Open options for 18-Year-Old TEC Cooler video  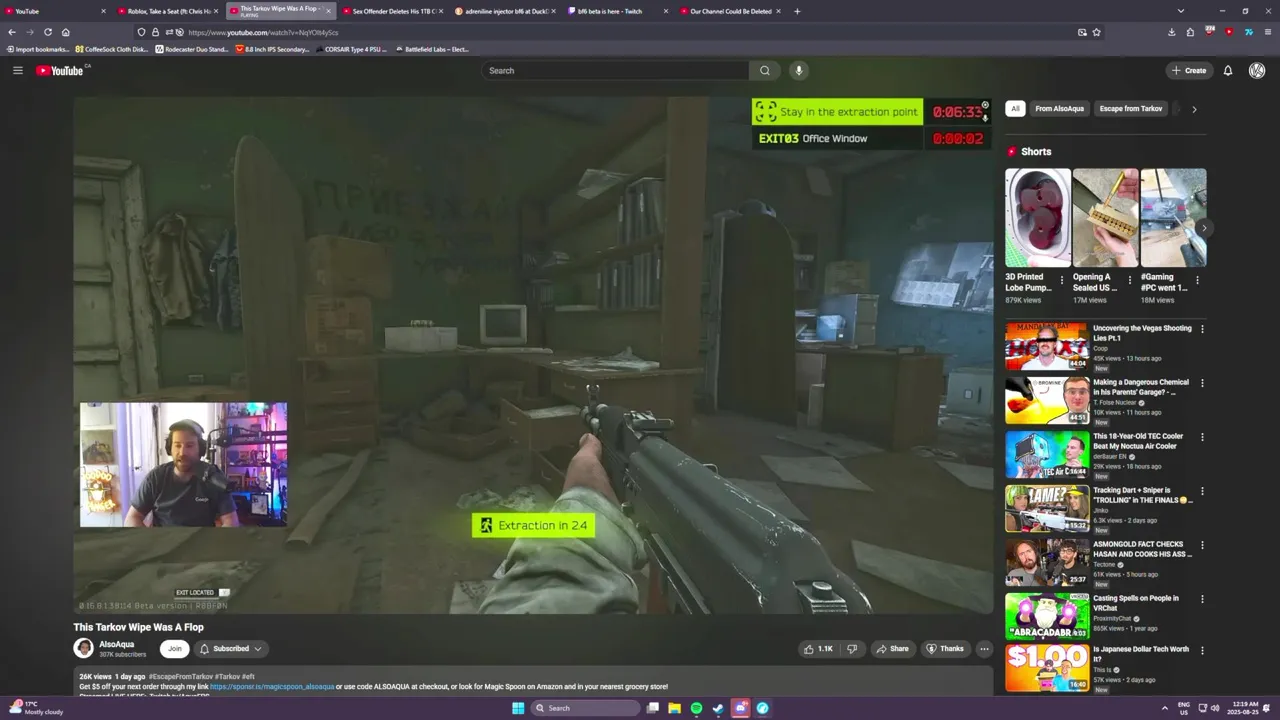(x=1202, y=437)
